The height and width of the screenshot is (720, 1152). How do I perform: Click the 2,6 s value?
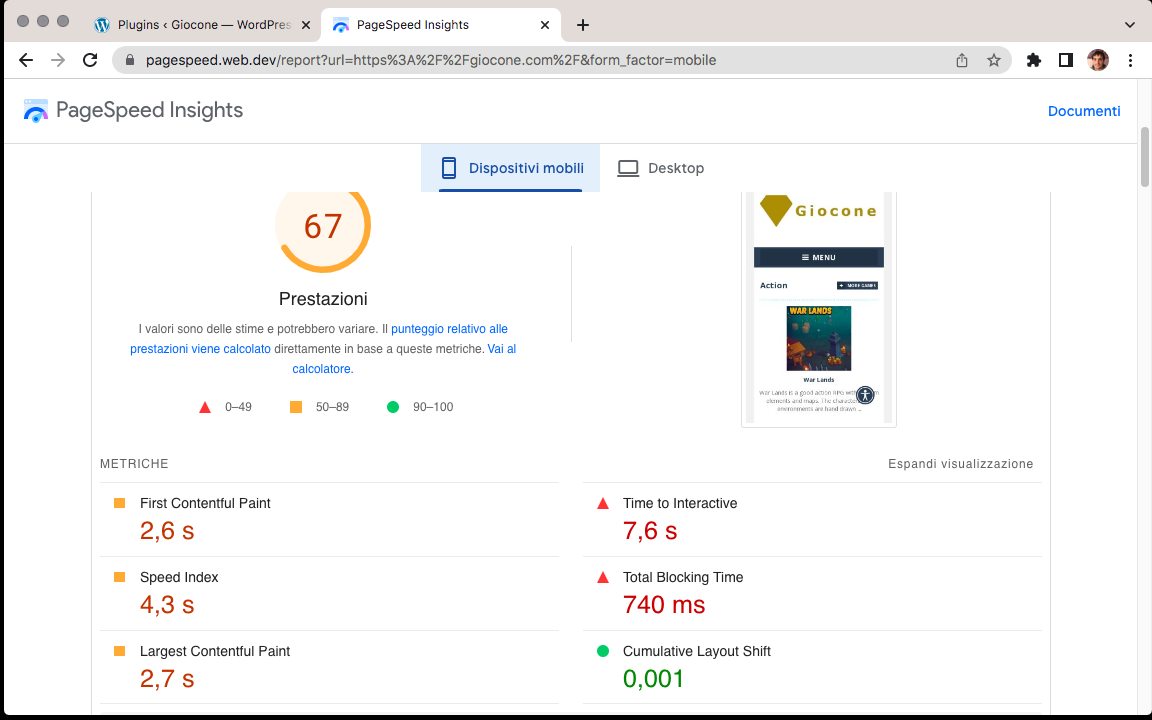[167, 530]
